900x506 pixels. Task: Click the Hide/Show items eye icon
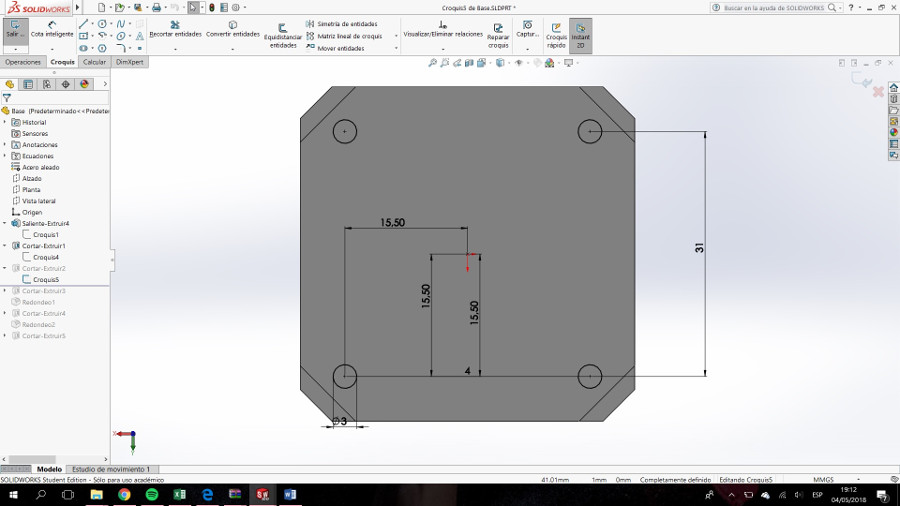pos(519,63)
